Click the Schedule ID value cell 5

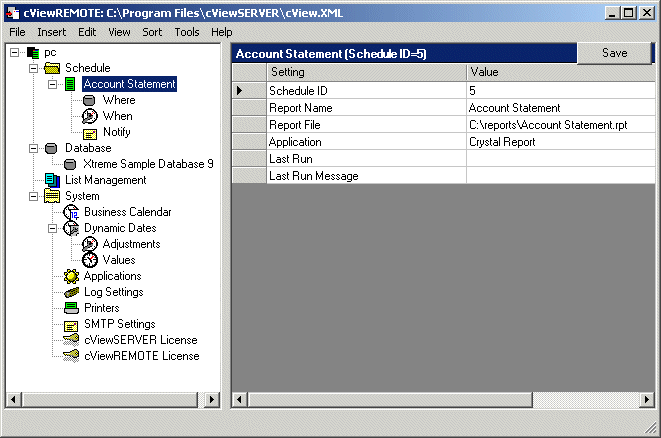pos(561,91)
